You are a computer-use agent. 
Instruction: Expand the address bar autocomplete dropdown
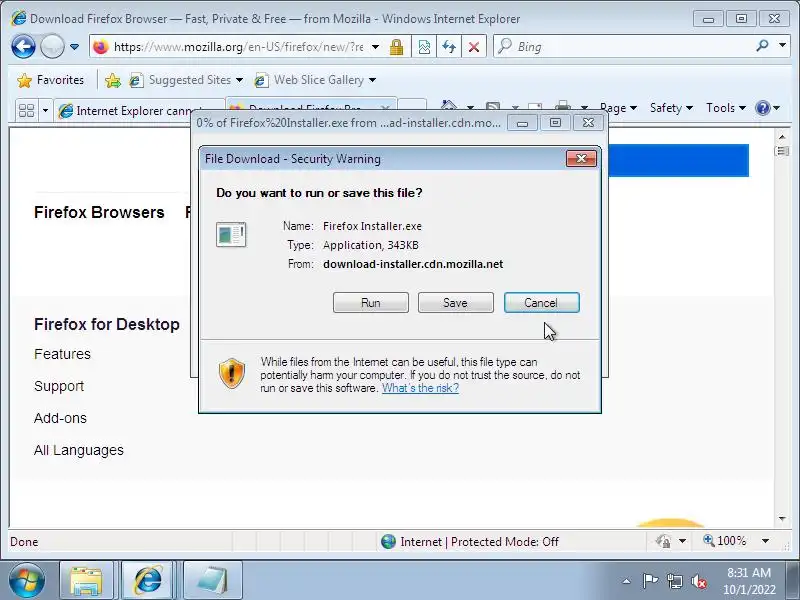click(376, 47)
